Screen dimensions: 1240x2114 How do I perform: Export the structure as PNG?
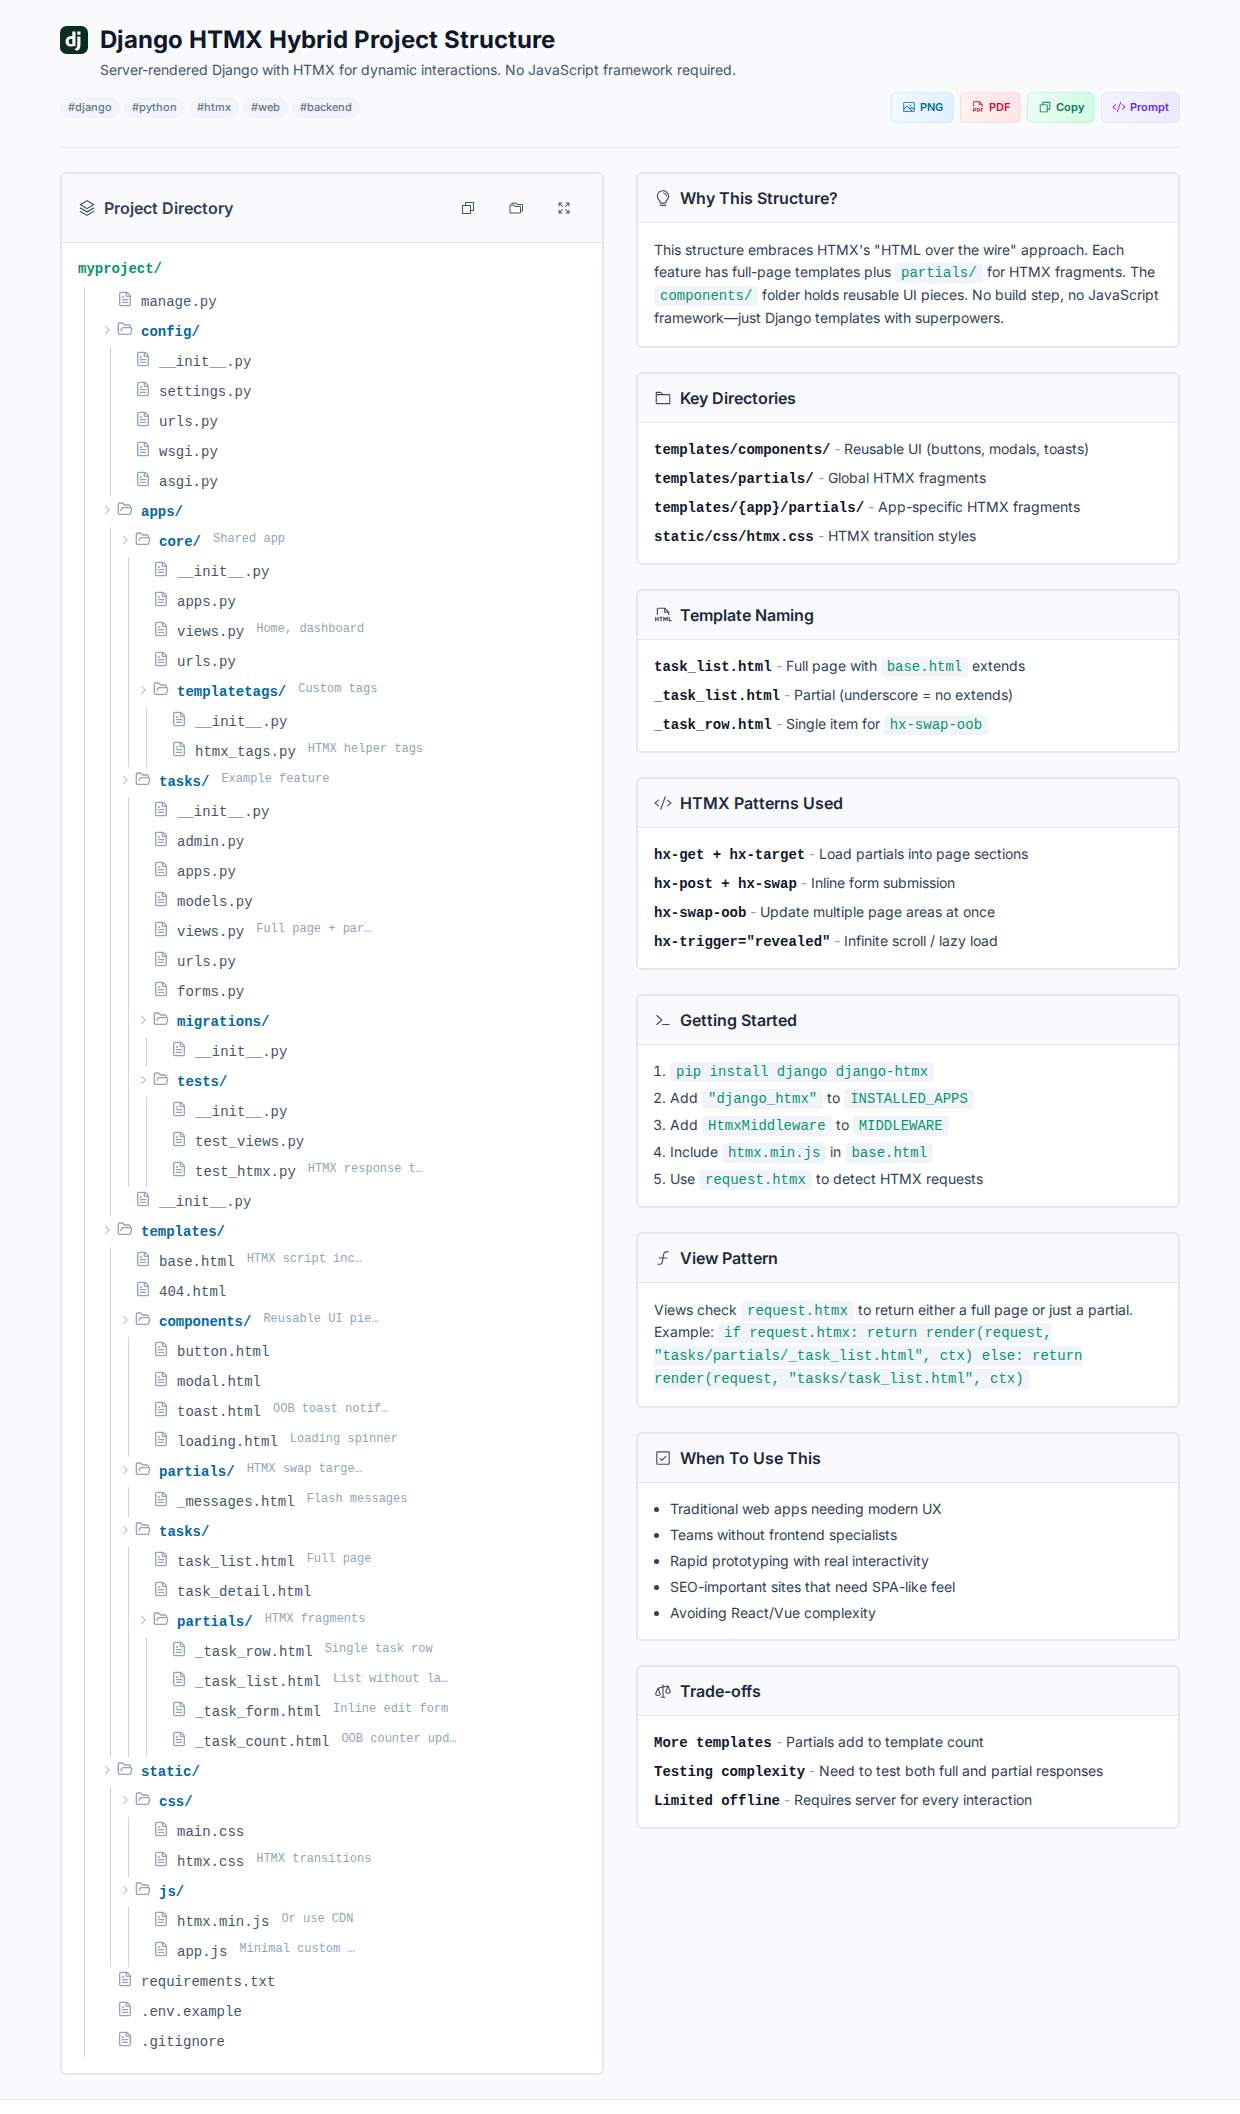pyautogui.click(x=922, y=107)
